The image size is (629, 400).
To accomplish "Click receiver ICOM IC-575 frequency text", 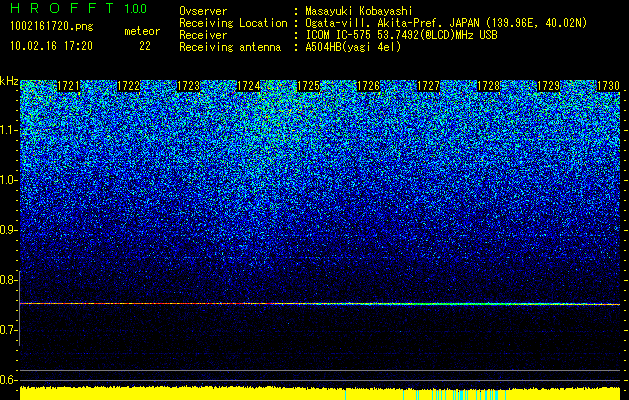I will (x=401, y=35).
